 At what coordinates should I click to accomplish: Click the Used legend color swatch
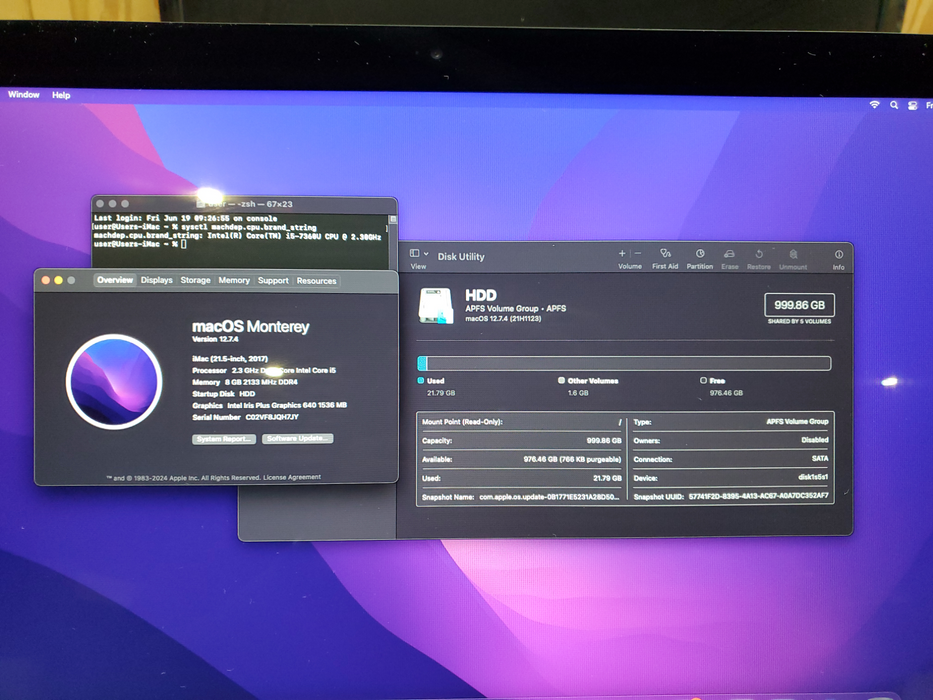[421, 380]
